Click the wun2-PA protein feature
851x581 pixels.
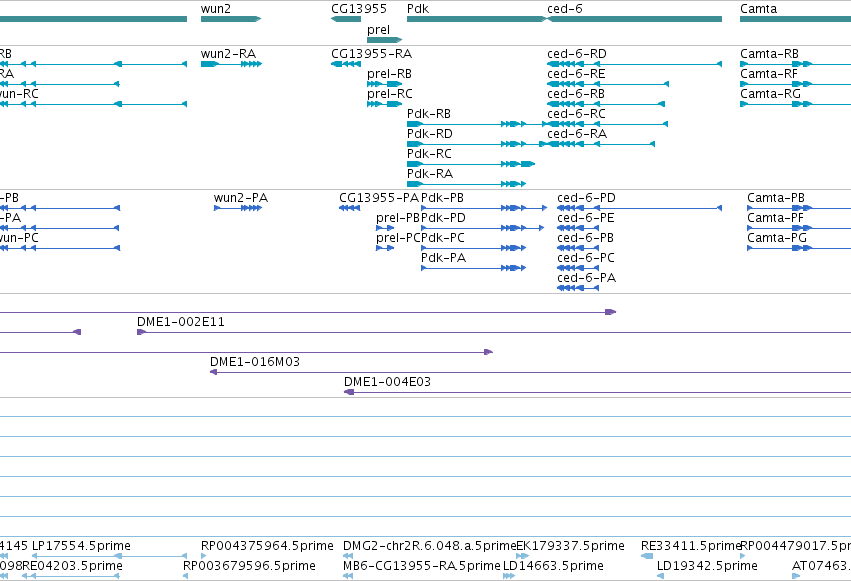click(238, 208)
